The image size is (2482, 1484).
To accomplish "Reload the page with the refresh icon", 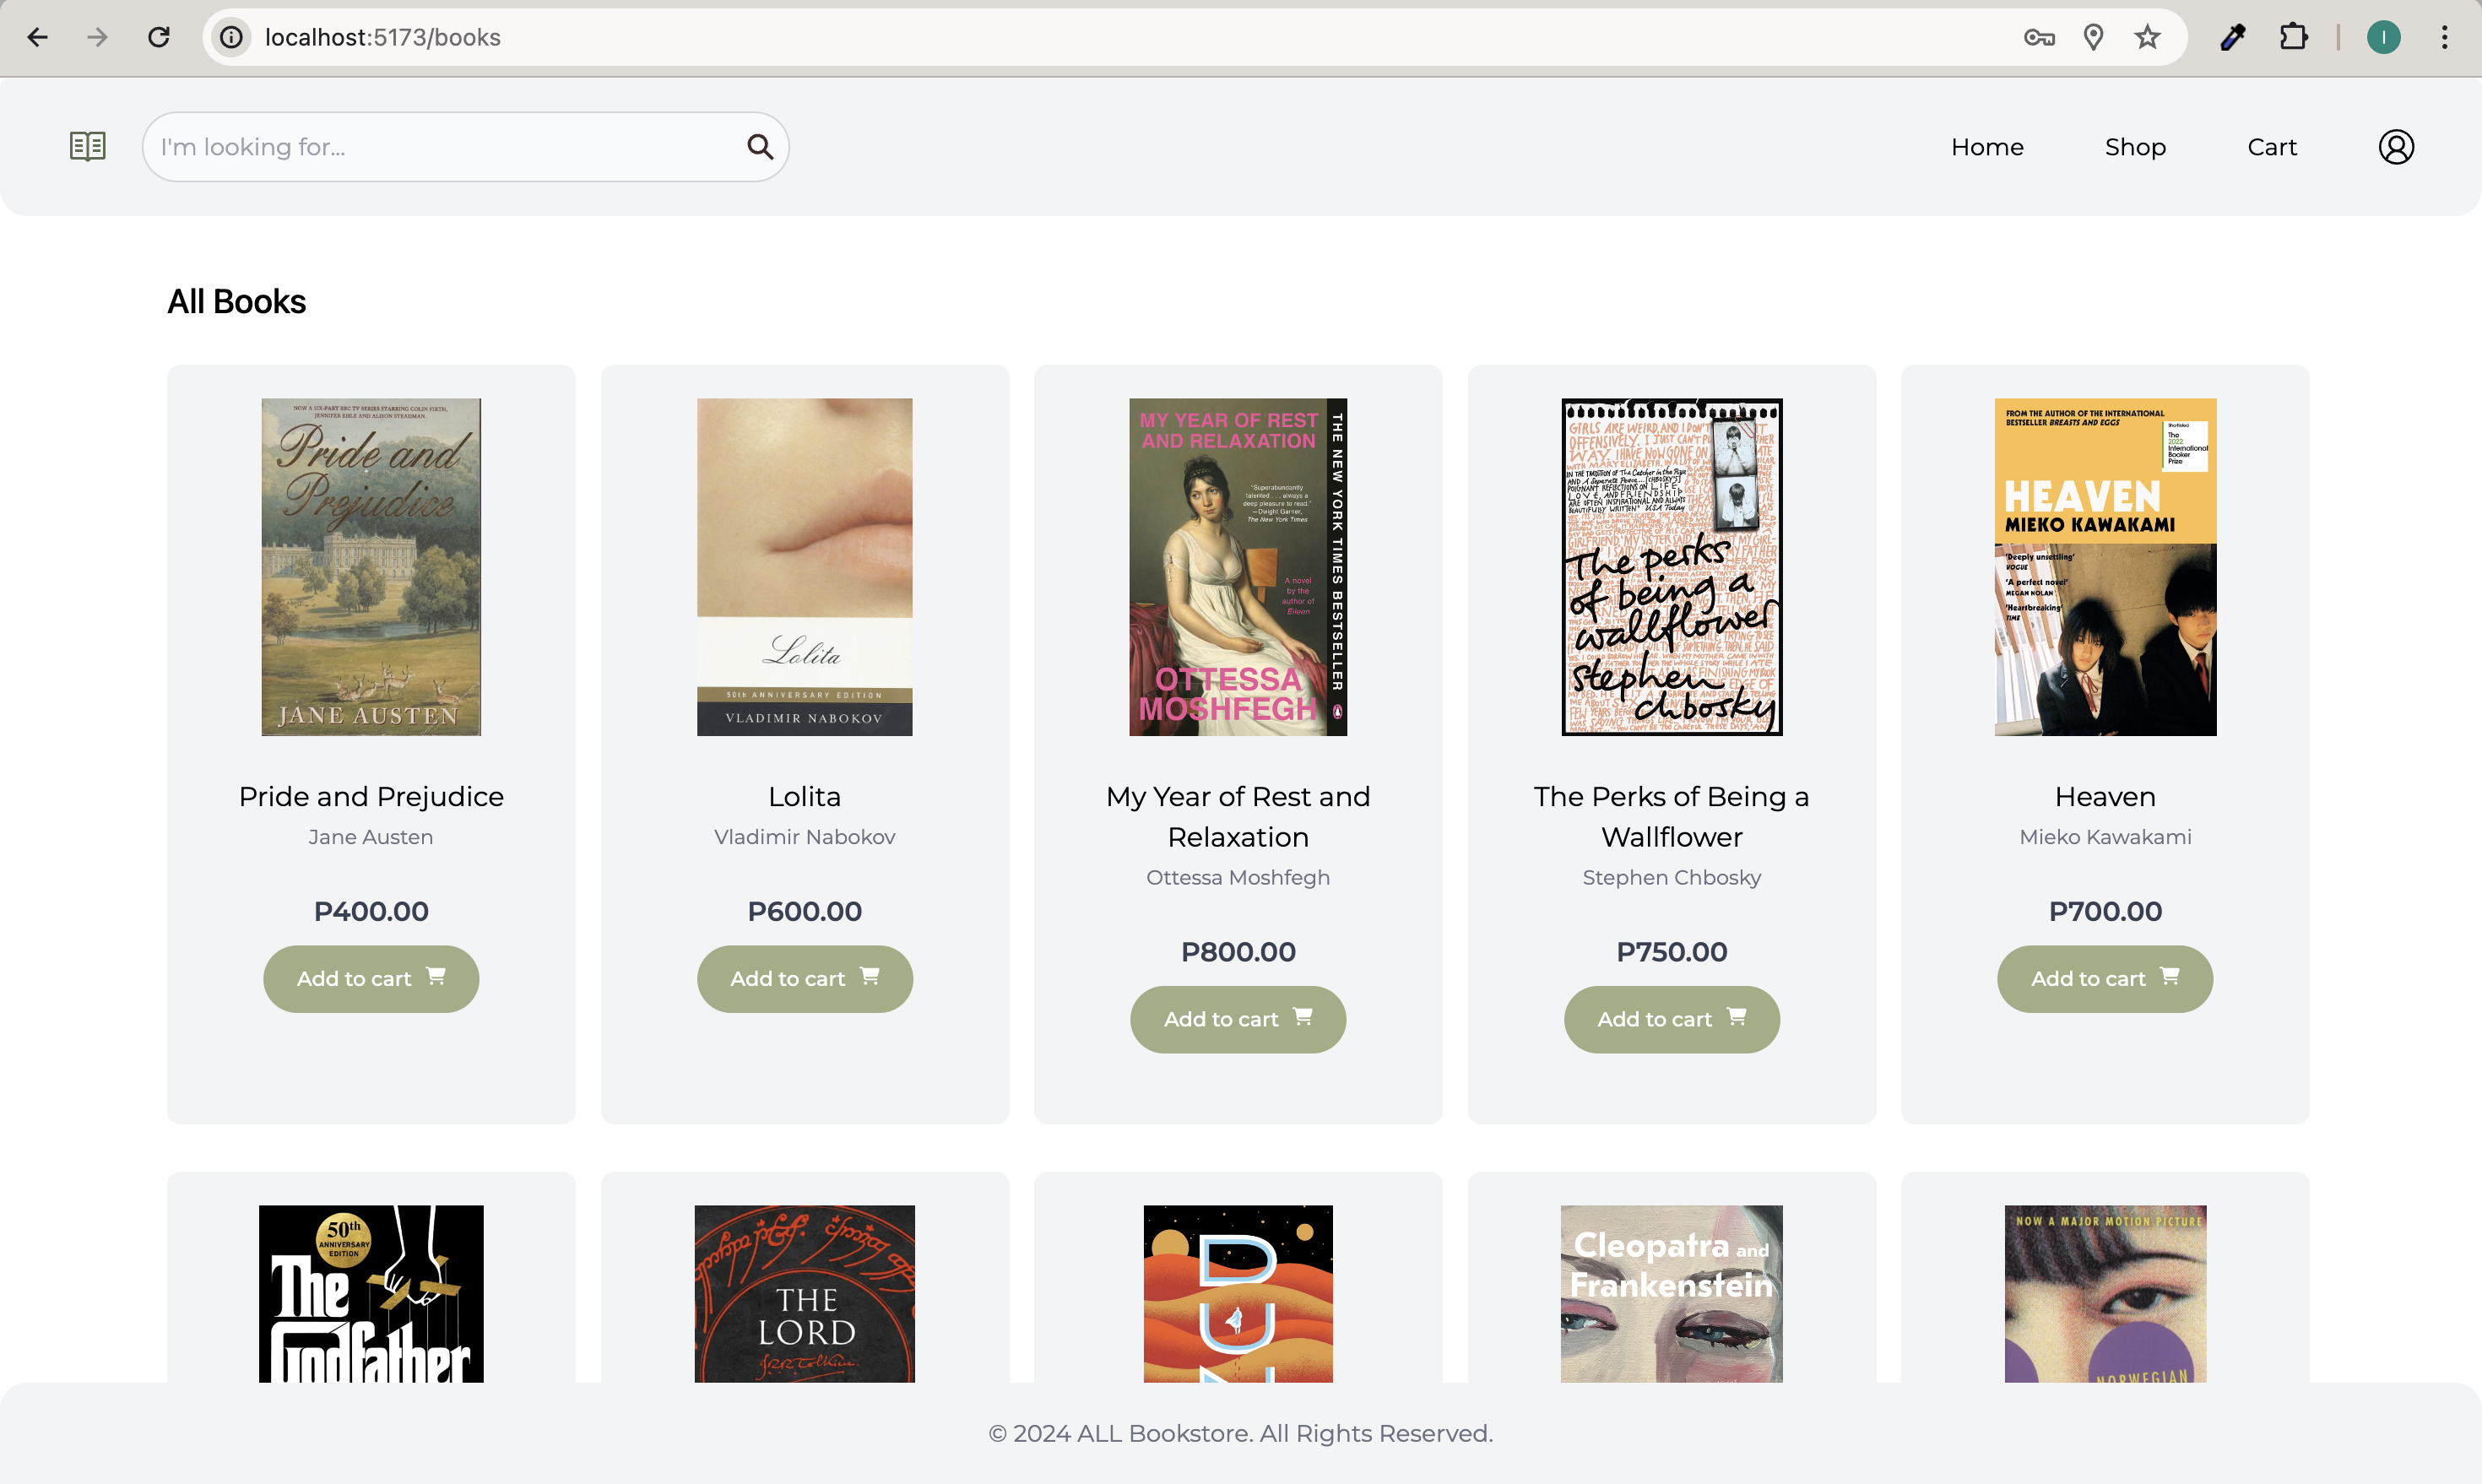I will pyautogui.click(x=159, y=37).
